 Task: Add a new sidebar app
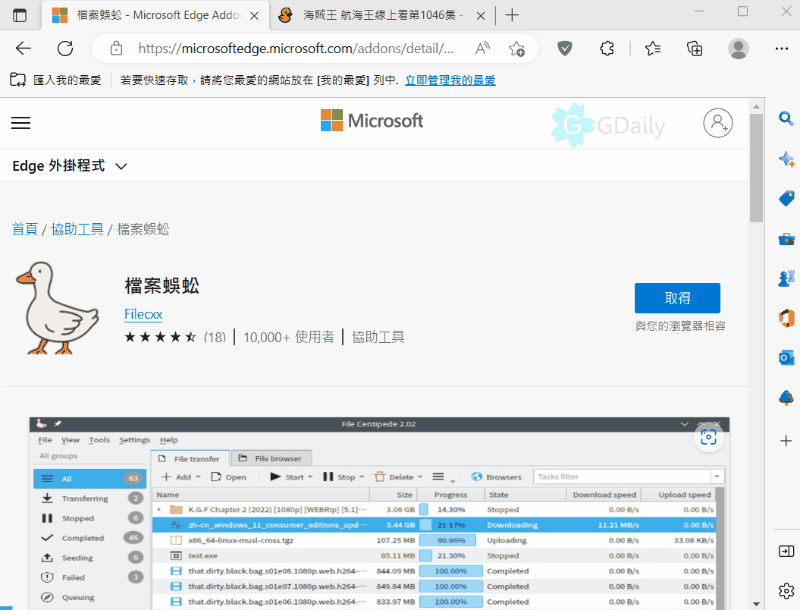pos(786,441)
